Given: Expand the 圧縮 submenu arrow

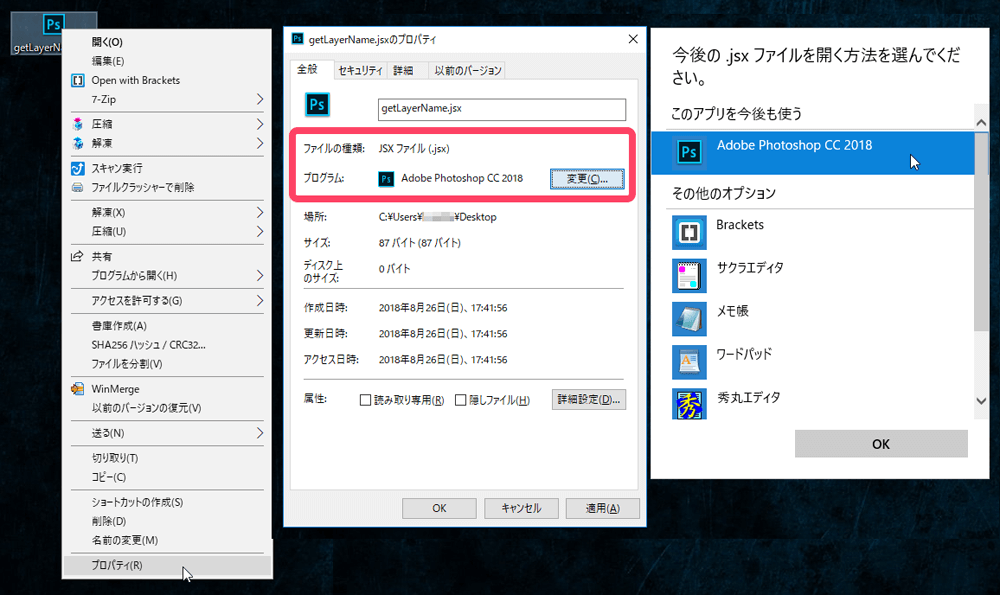Looking at the screenshot, I should (x=260, y=124).
